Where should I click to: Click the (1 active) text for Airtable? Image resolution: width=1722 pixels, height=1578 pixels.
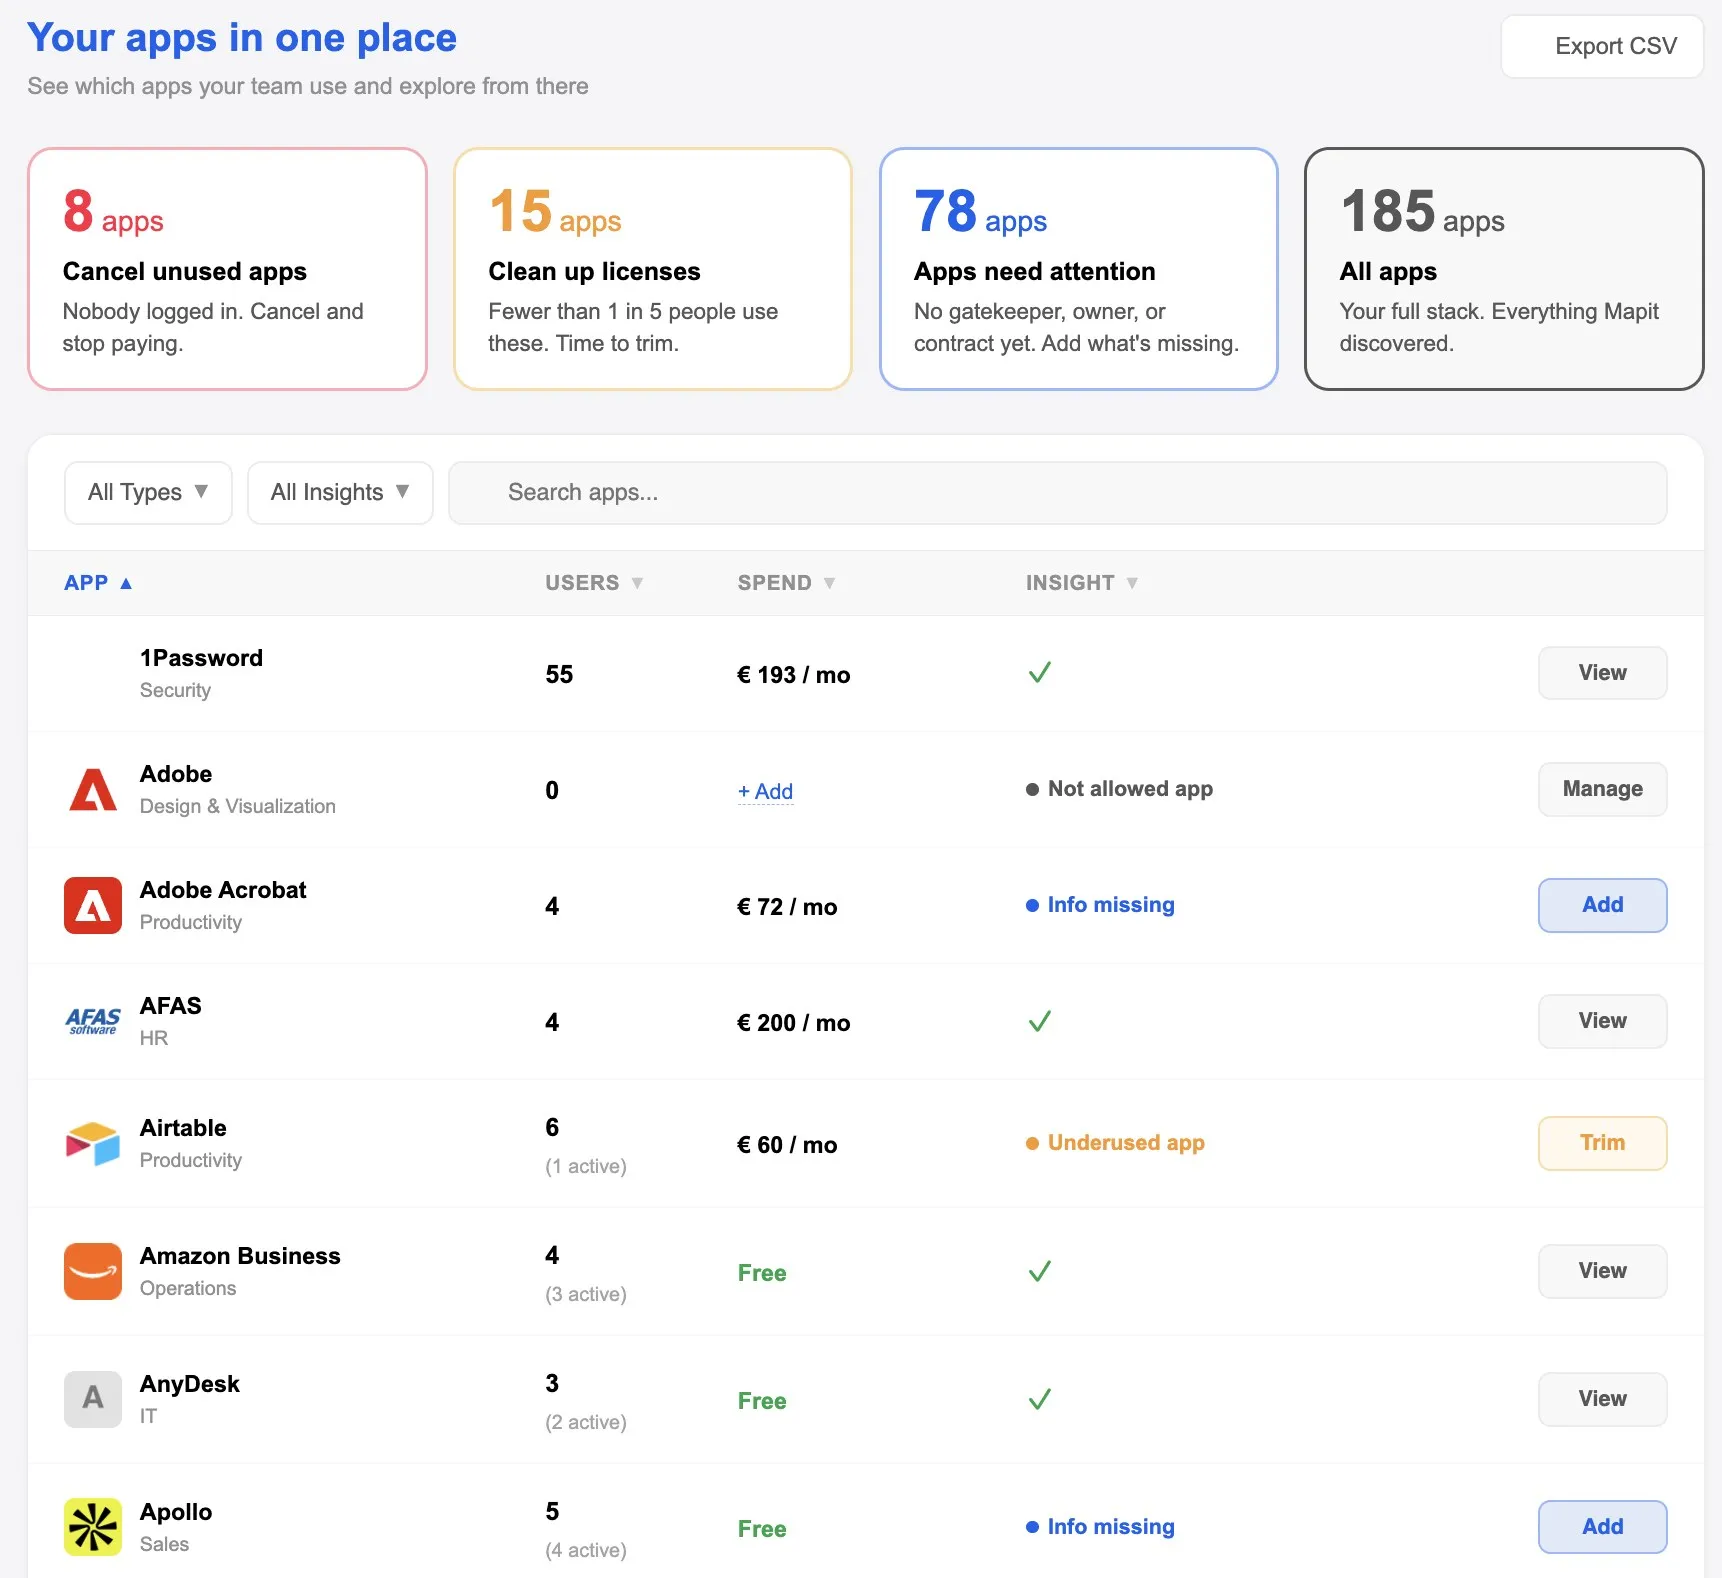586,1166
